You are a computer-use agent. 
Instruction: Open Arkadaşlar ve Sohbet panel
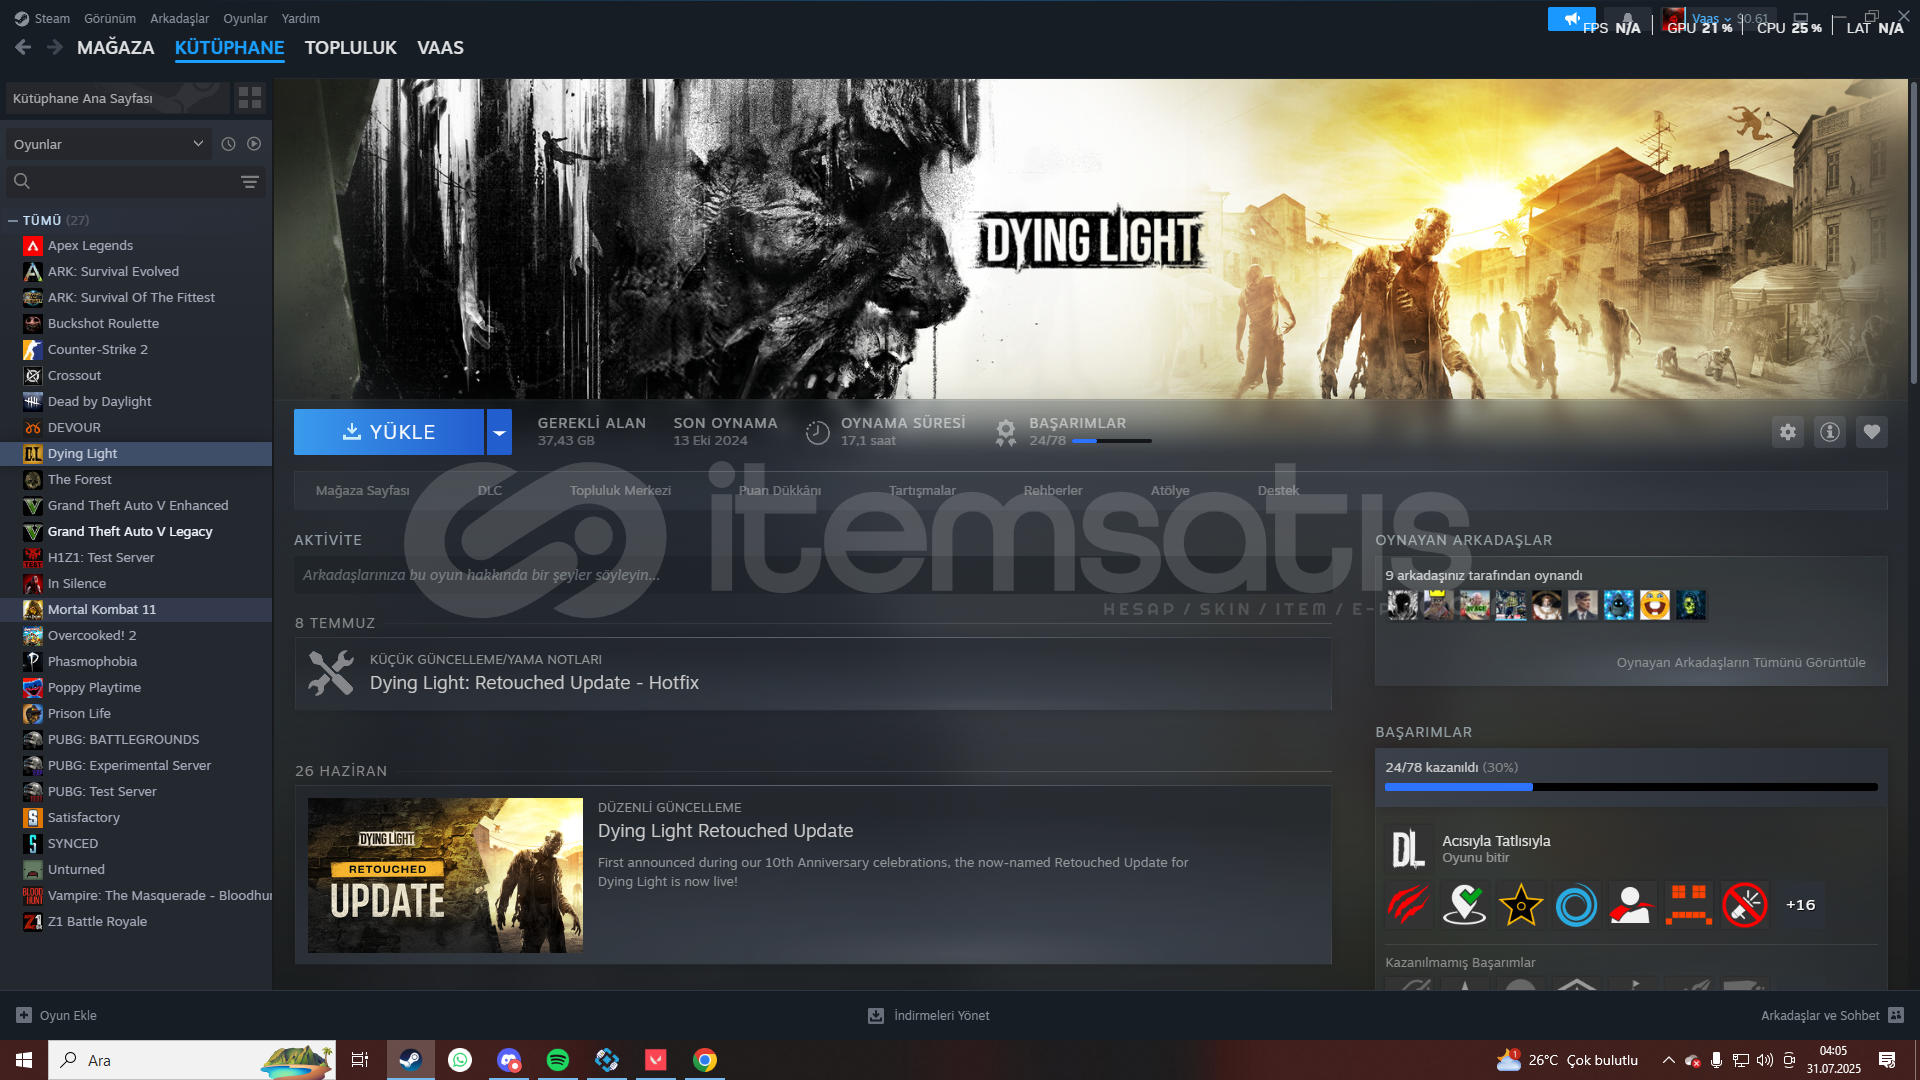pyautogui.click(x=1832, y=1015)
